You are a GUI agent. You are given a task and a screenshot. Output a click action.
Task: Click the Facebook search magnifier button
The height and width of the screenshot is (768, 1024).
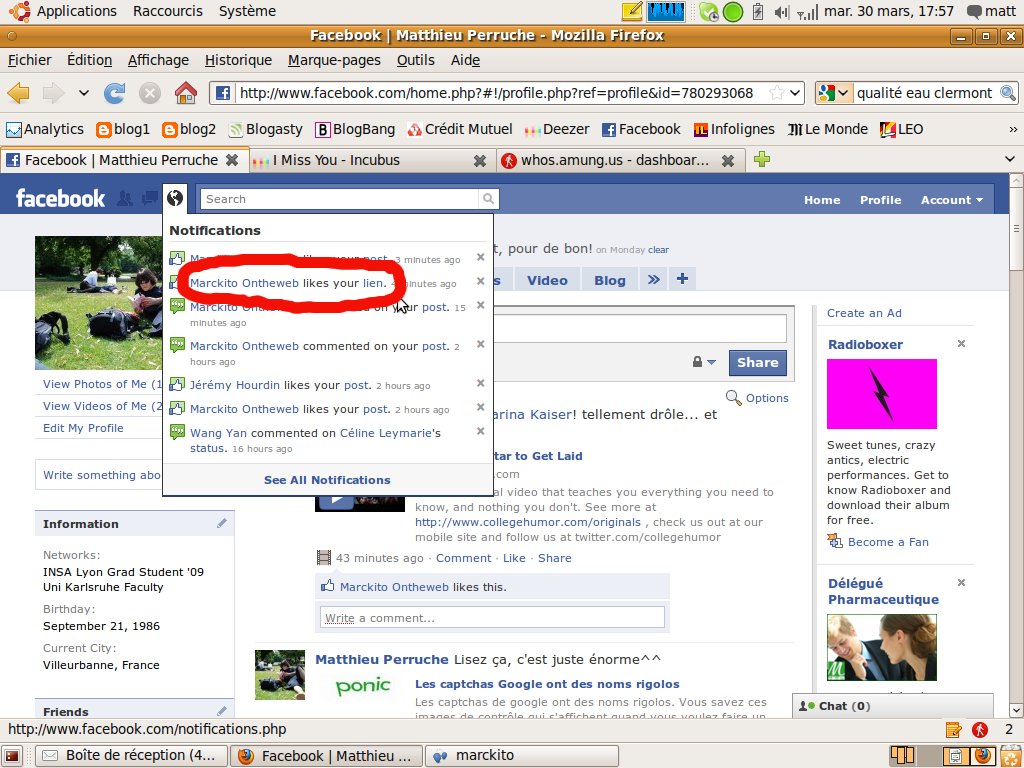click(488, 199)
